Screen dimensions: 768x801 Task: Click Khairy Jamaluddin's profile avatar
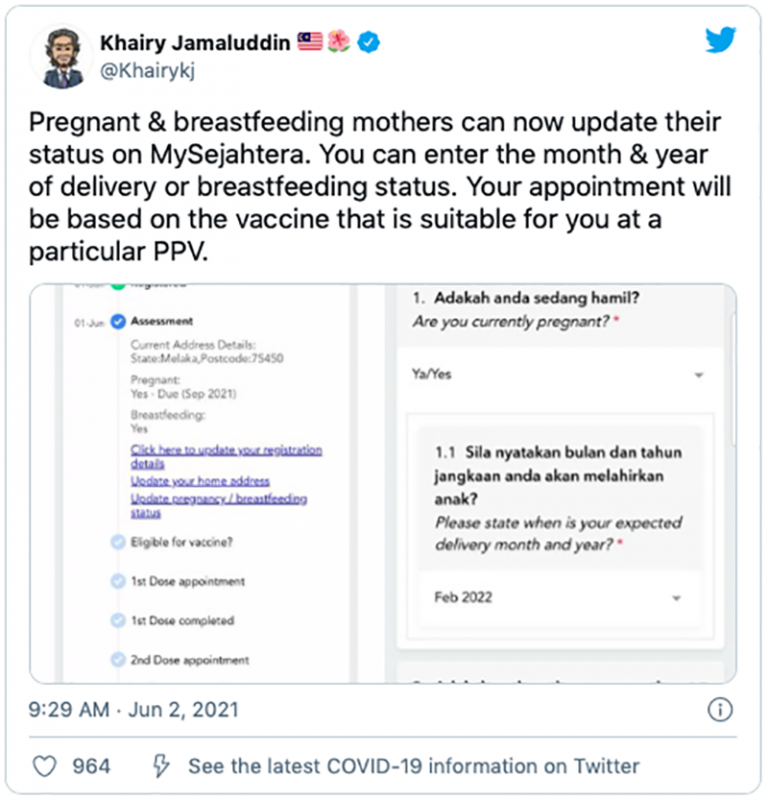(62, 56)
